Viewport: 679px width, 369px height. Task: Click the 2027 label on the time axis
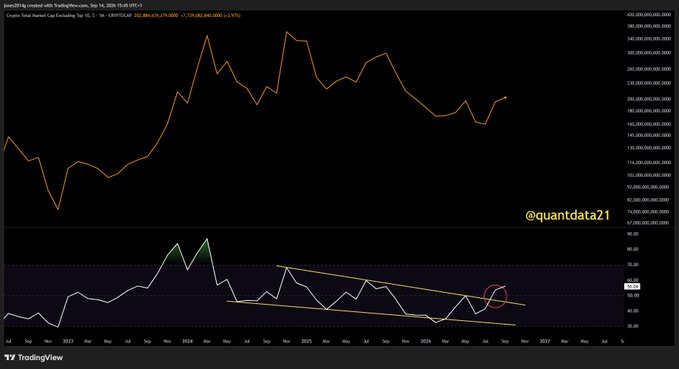tap(545, 341)
